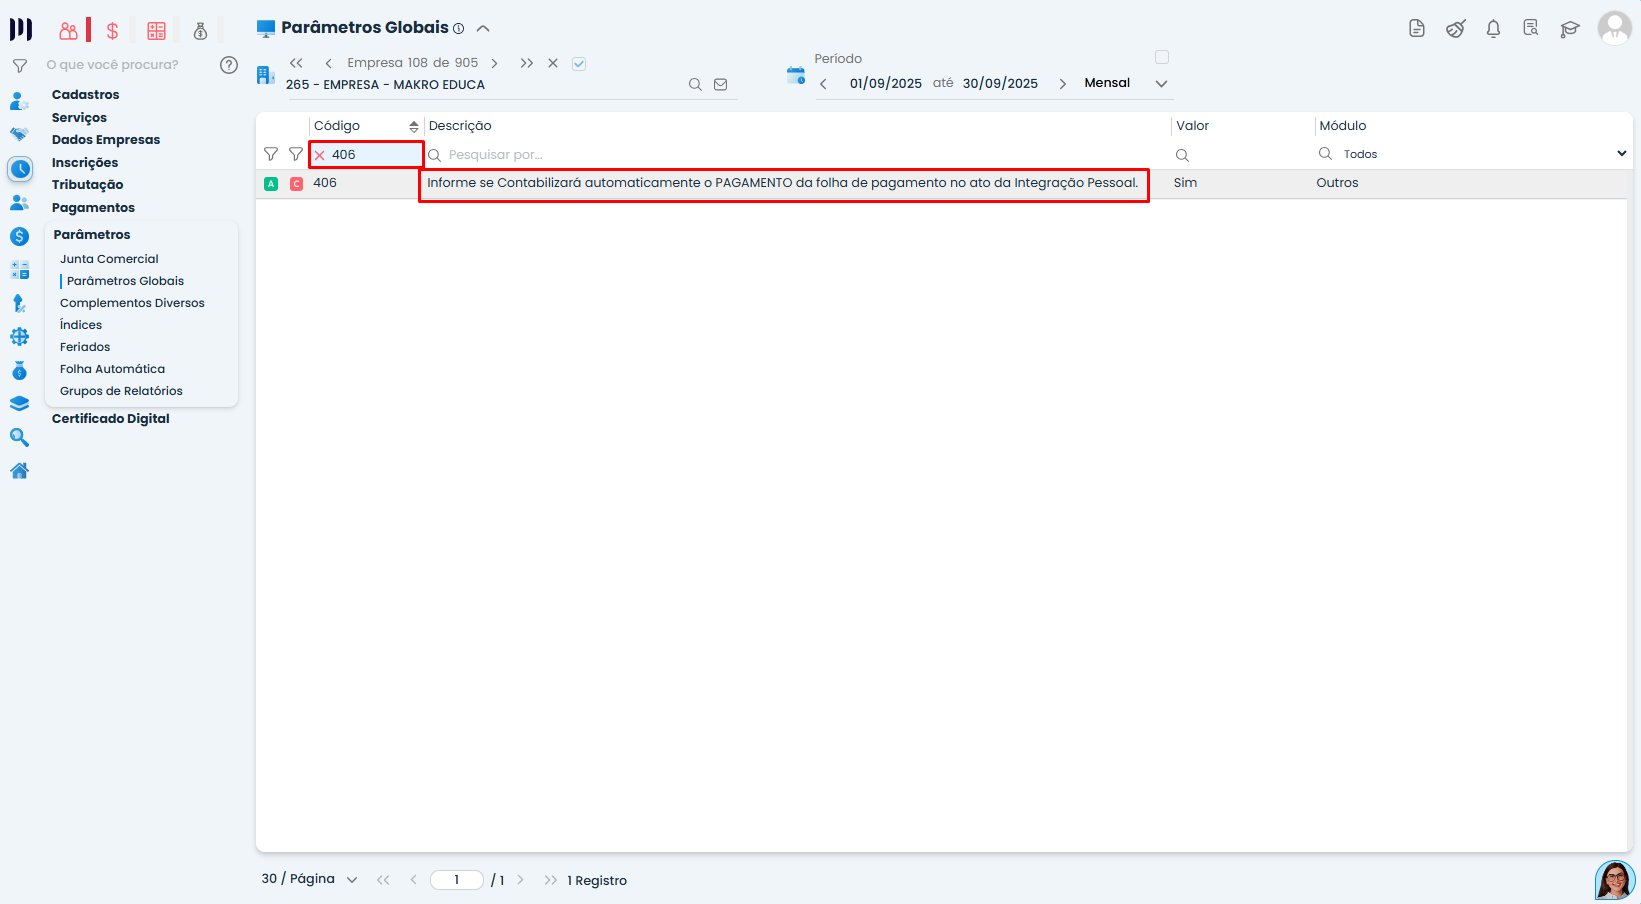Click the help question mark icon
This screenshot has height=904, width=1641.
coord(229,65)
